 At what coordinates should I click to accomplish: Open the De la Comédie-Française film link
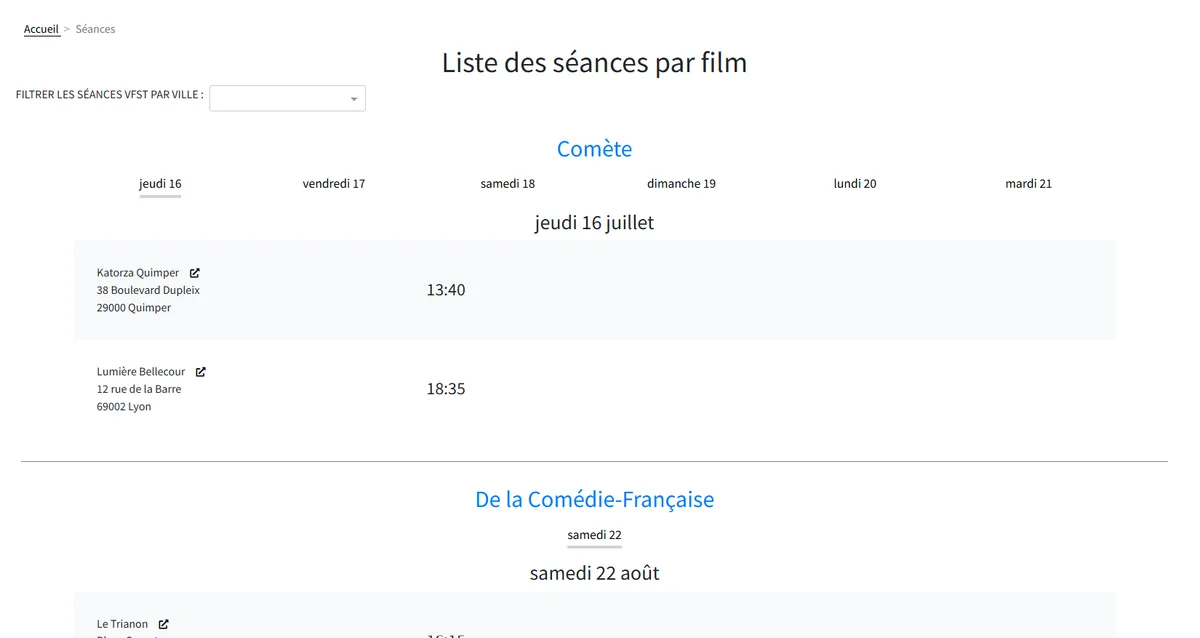pos(595,499)
